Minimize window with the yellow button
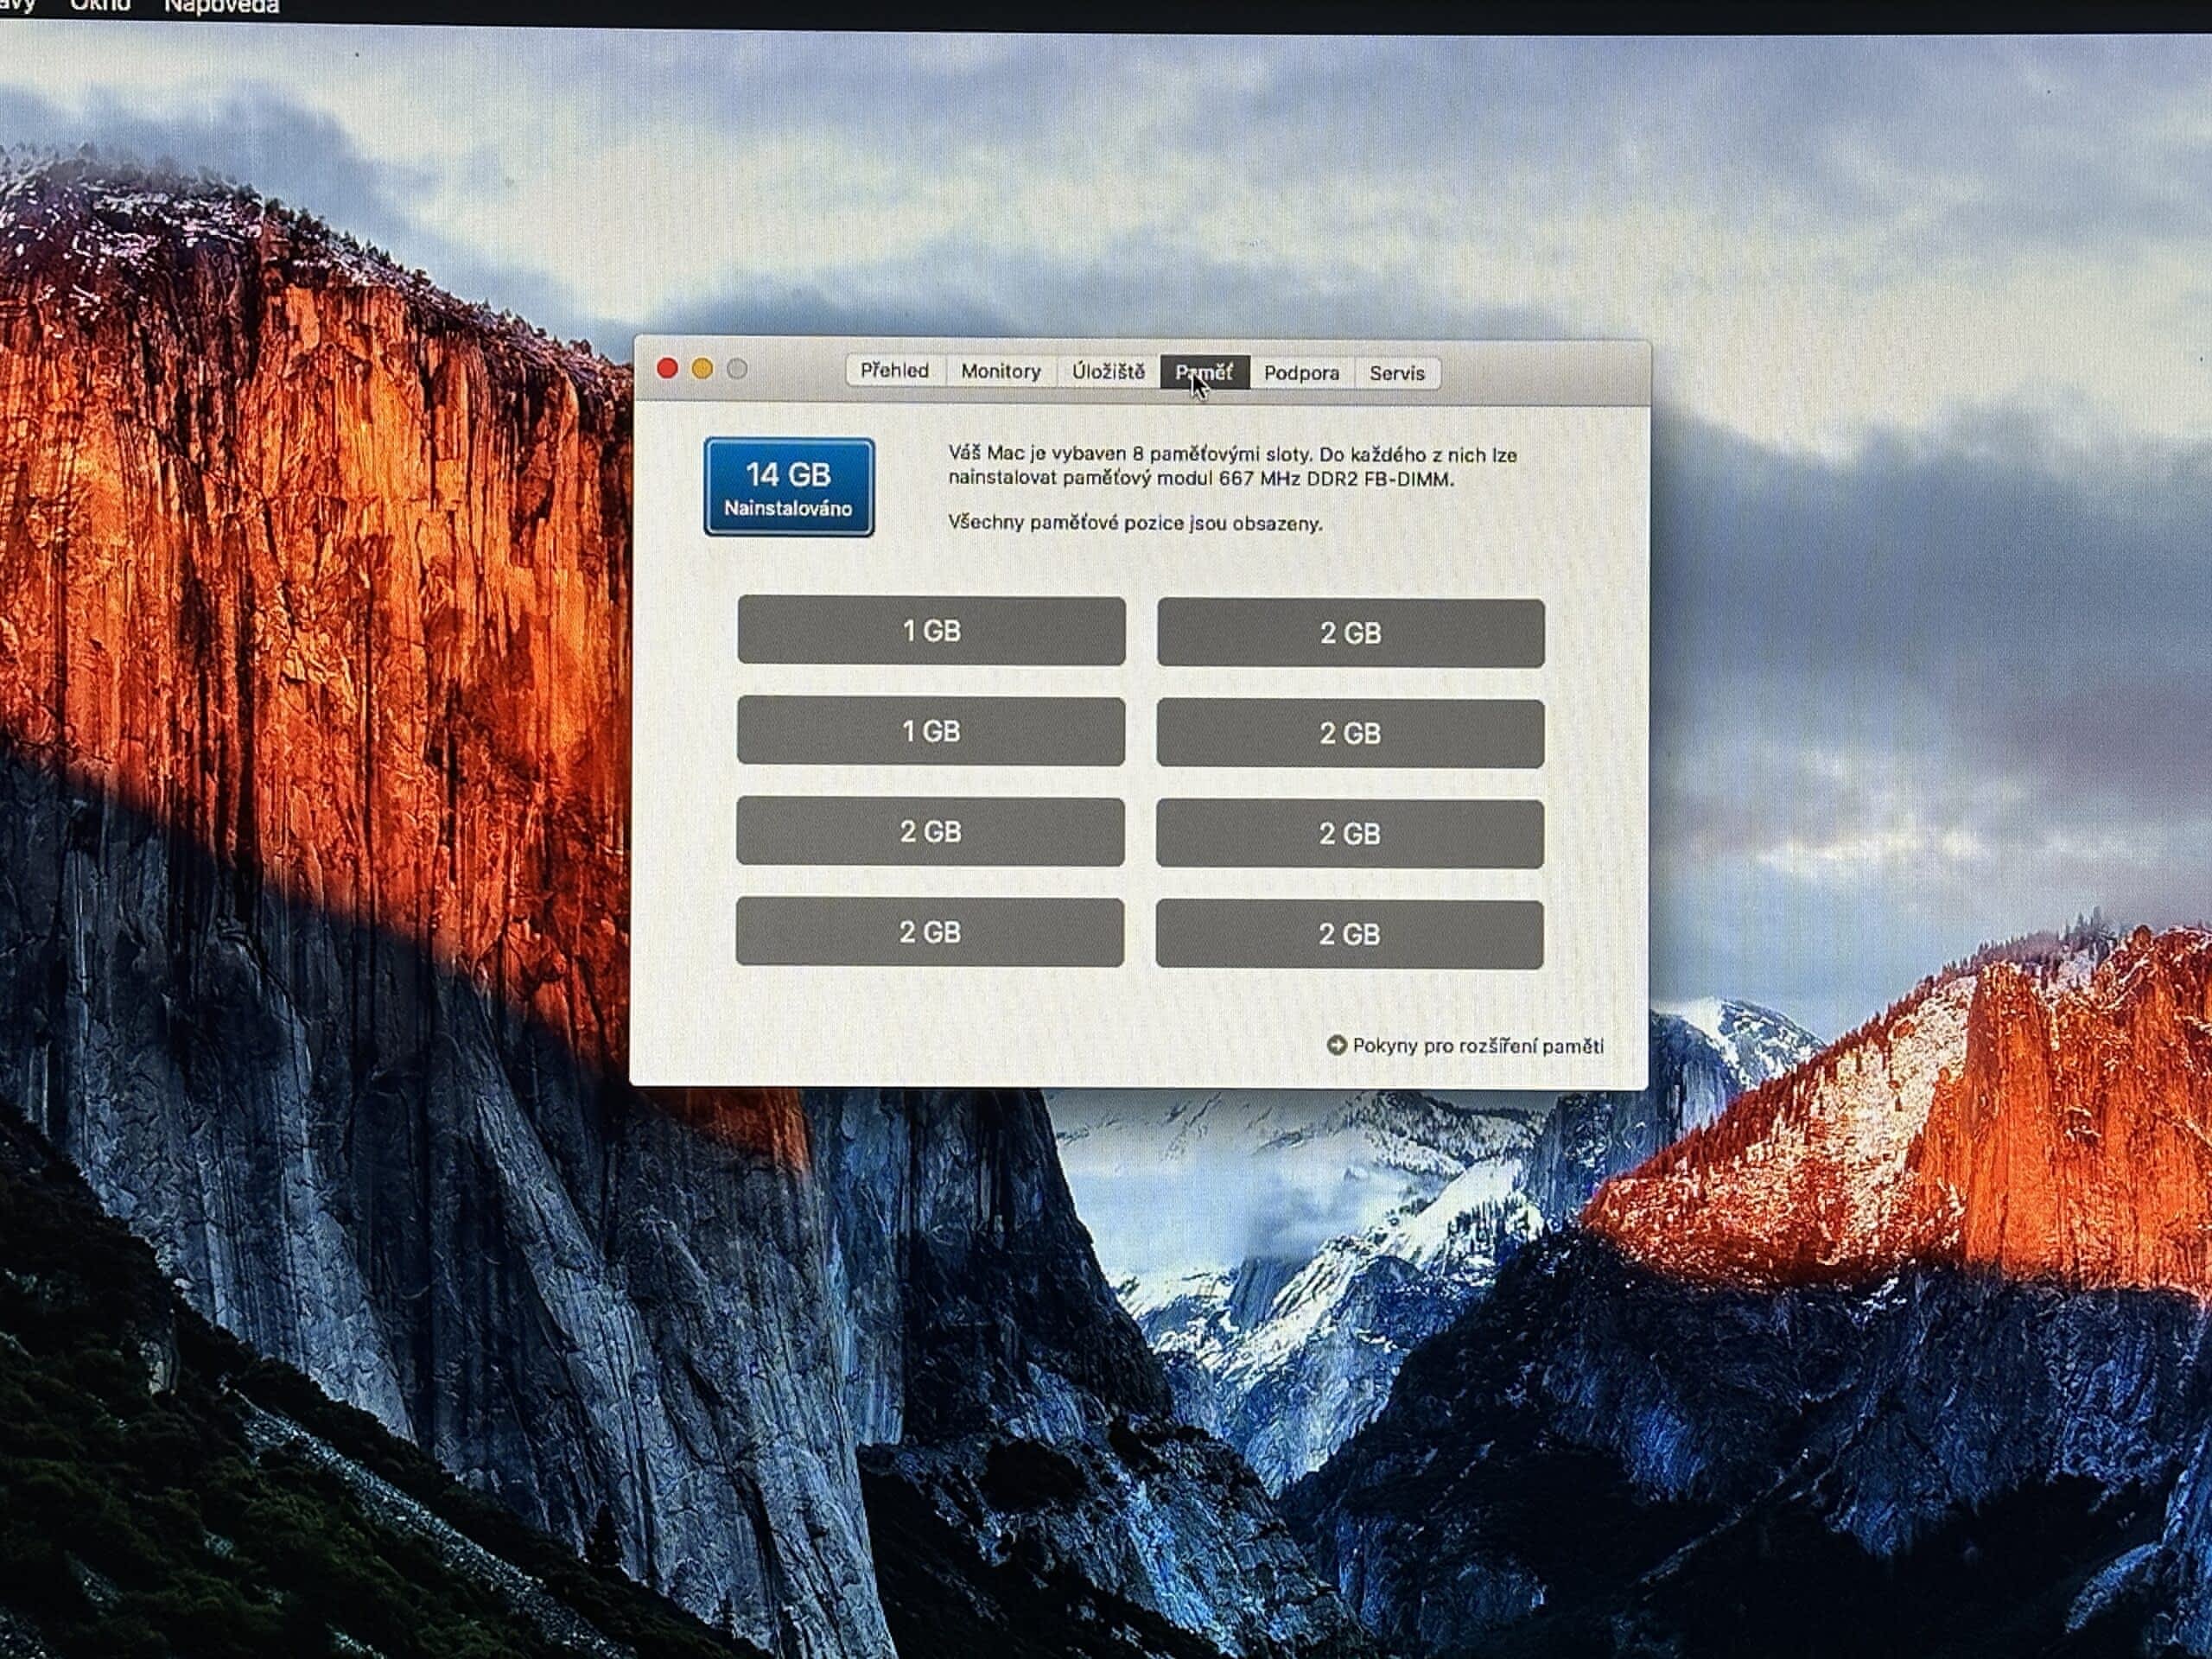The height and width of the screenshot is (1659, 2212). click(x=702, y=369)
